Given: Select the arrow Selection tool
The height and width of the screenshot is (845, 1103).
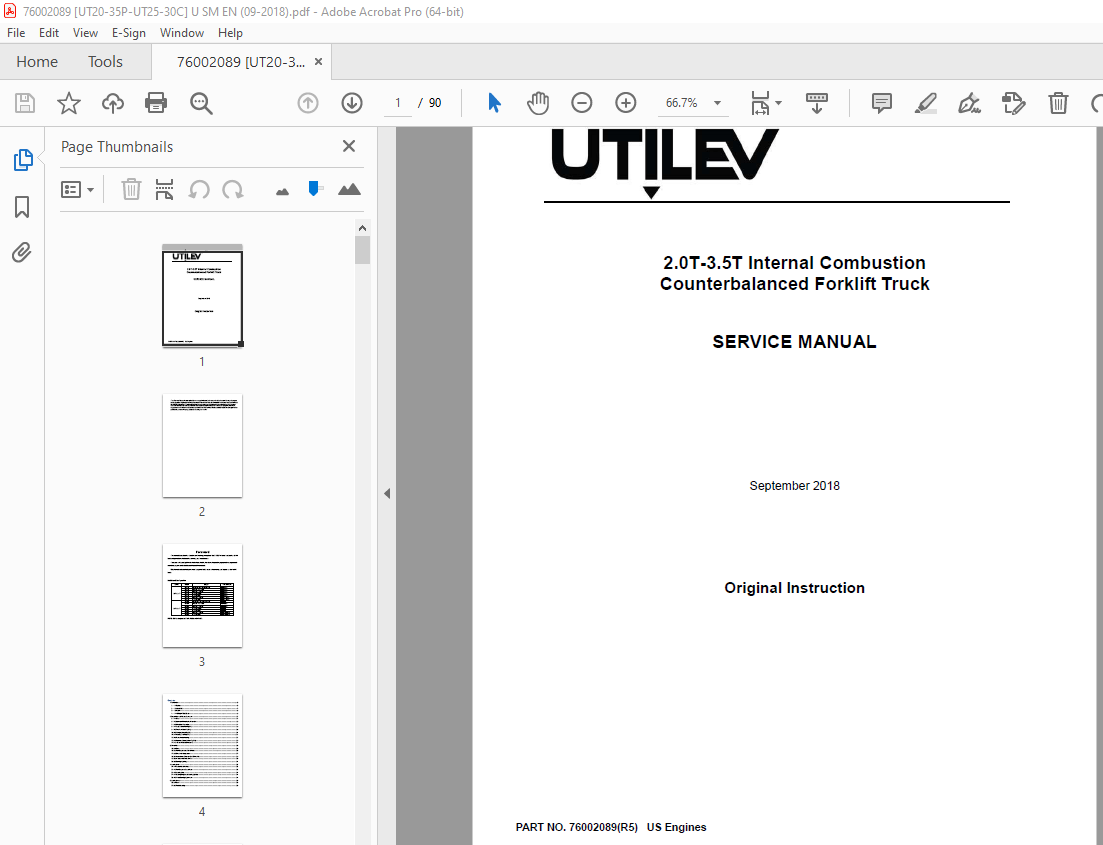Looking at the screenshot, I should (495, 103).
